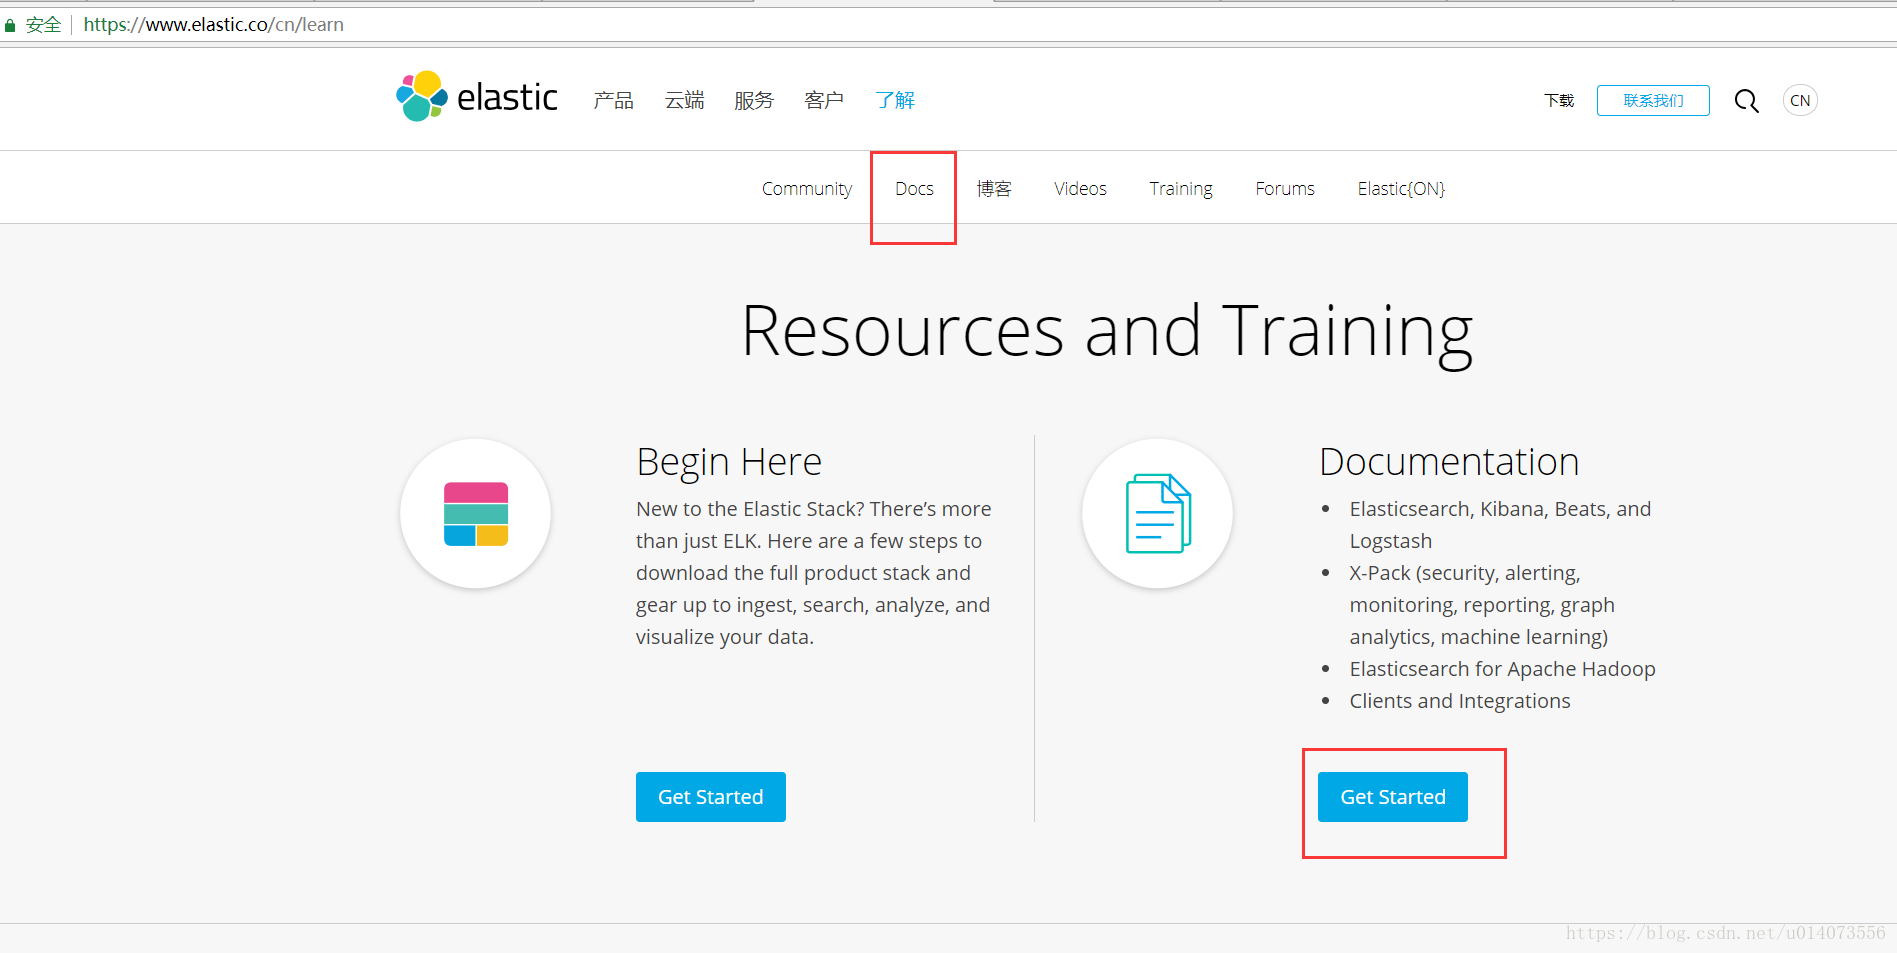
Task: Click the green secure lock icon
Action: (10, 25)
